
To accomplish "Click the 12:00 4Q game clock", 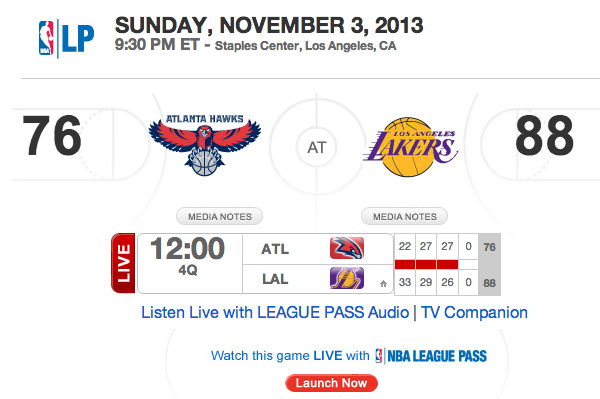I will pyautogui.click(x=188, y=255).
